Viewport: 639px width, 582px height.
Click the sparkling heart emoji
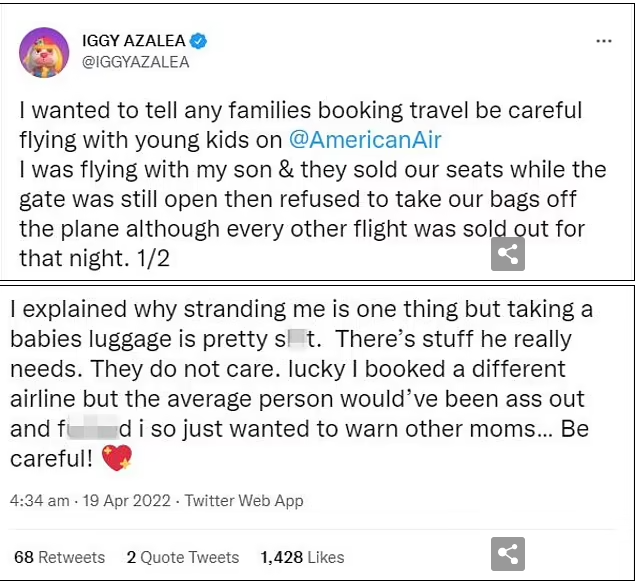coord(117,458)
